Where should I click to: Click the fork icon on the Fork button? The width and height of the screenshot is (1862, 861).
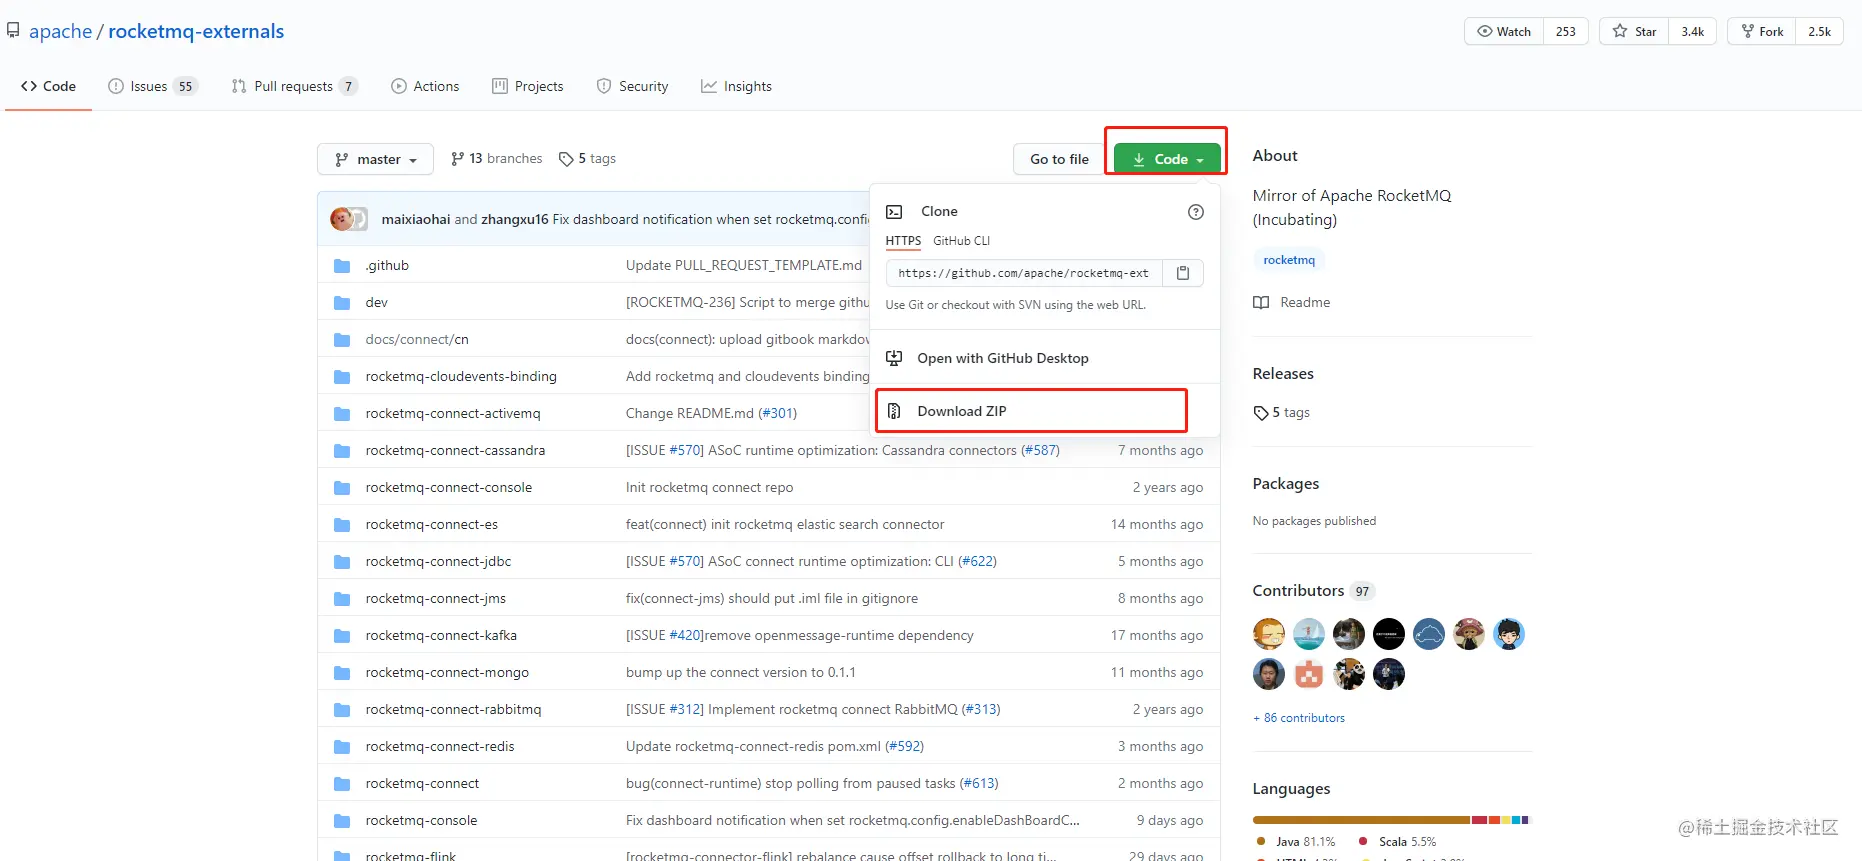1748,31
